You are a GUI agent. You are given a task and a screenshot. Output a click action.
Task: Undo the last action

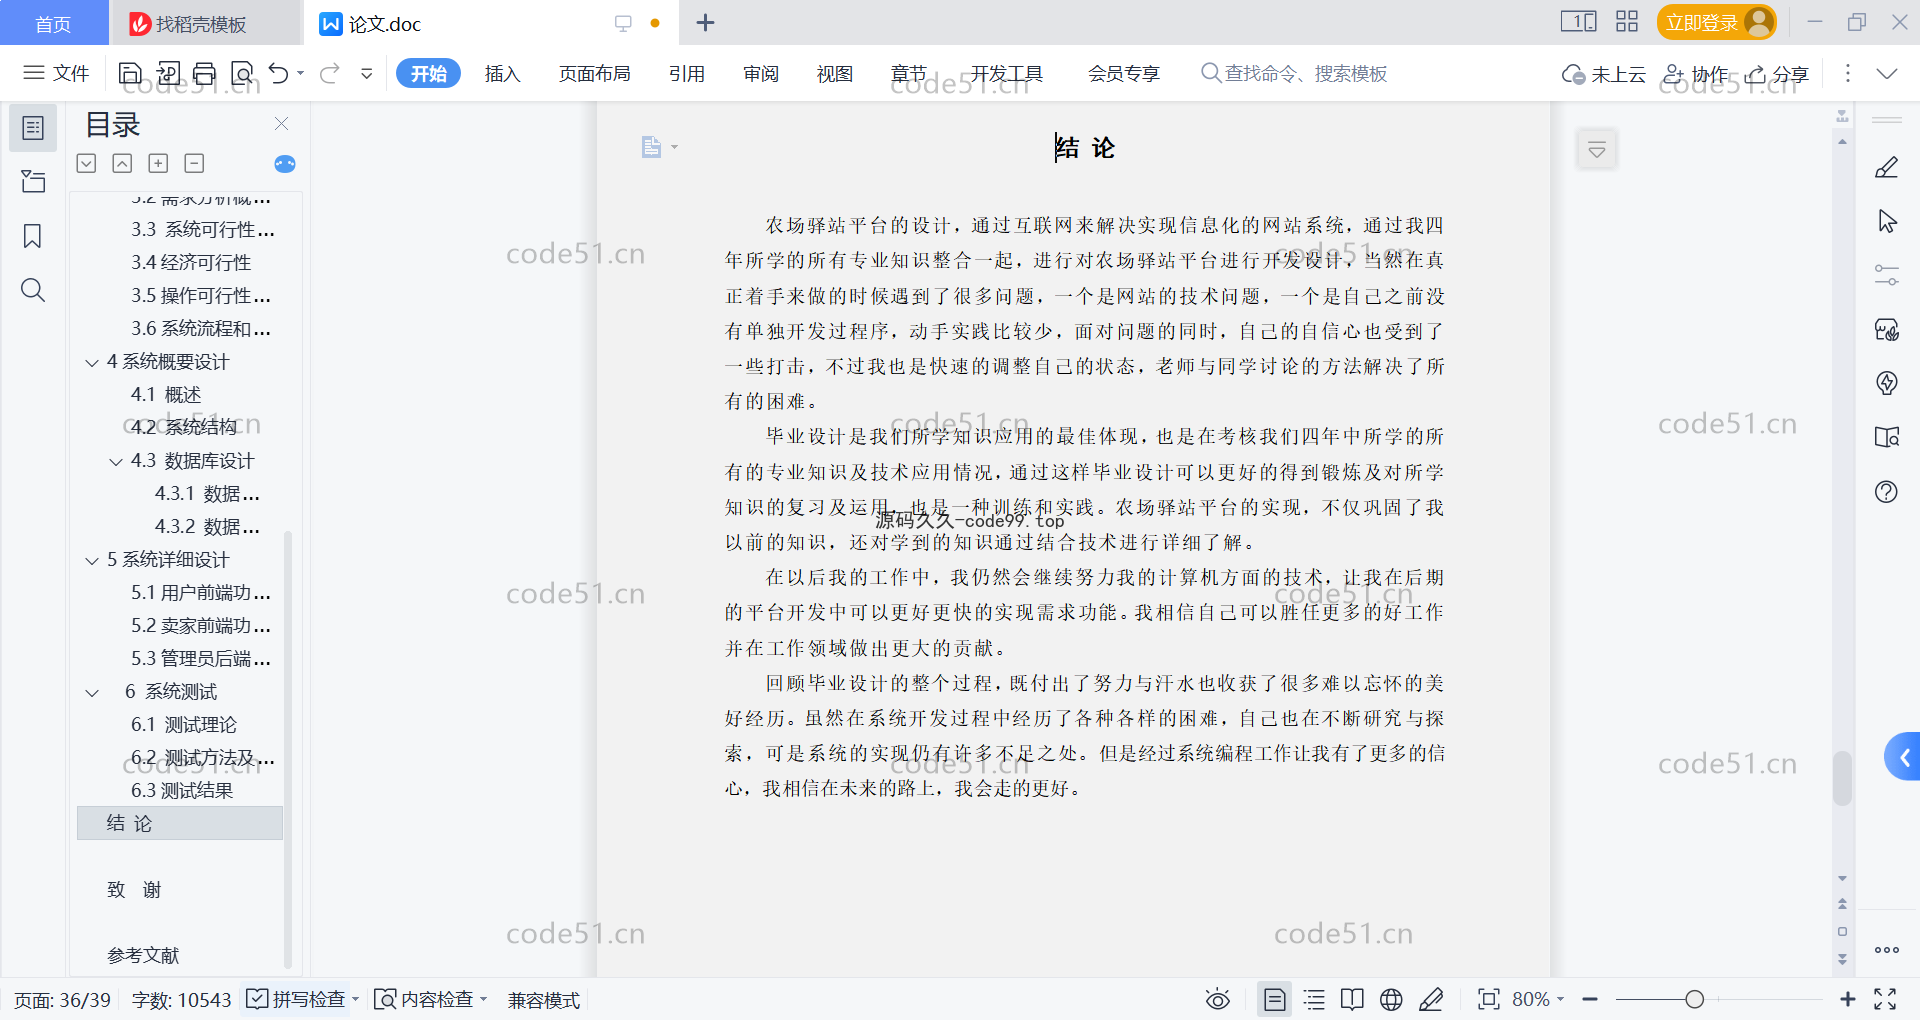pyautogui.click(x=279, y=73)
